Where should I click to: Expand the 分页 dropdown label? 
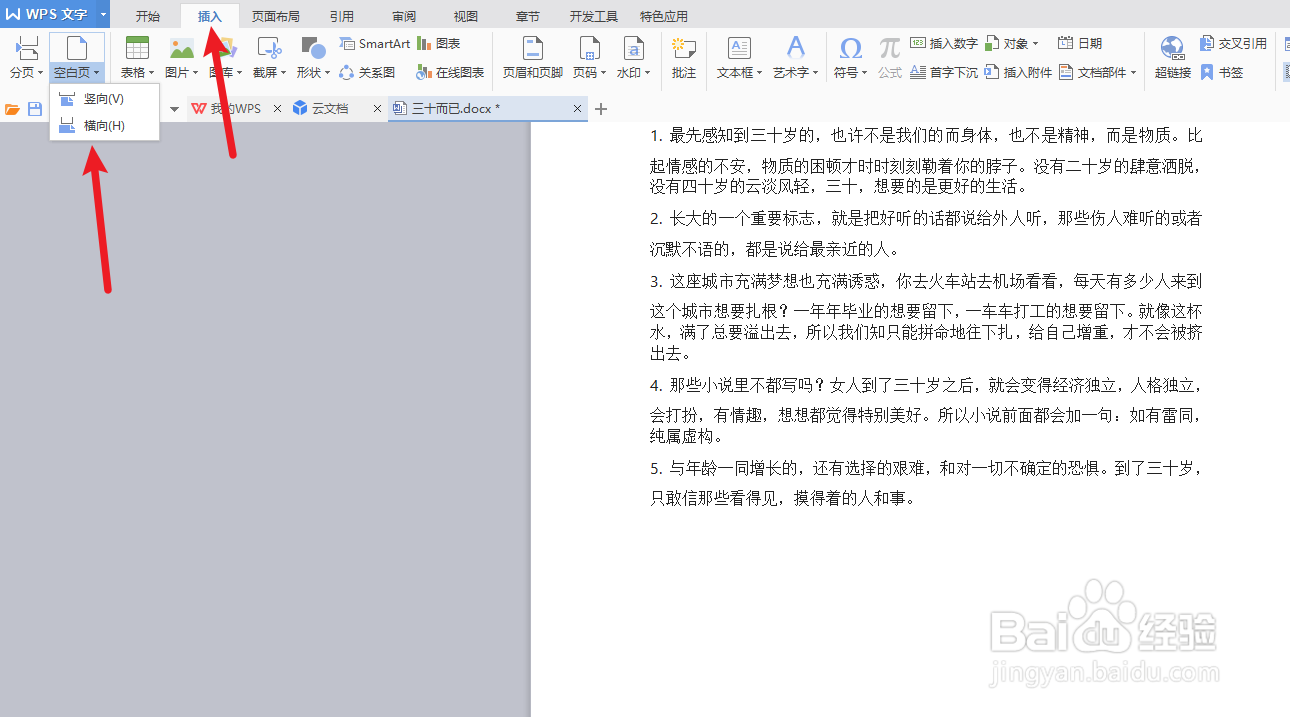(x=27, y=73)
